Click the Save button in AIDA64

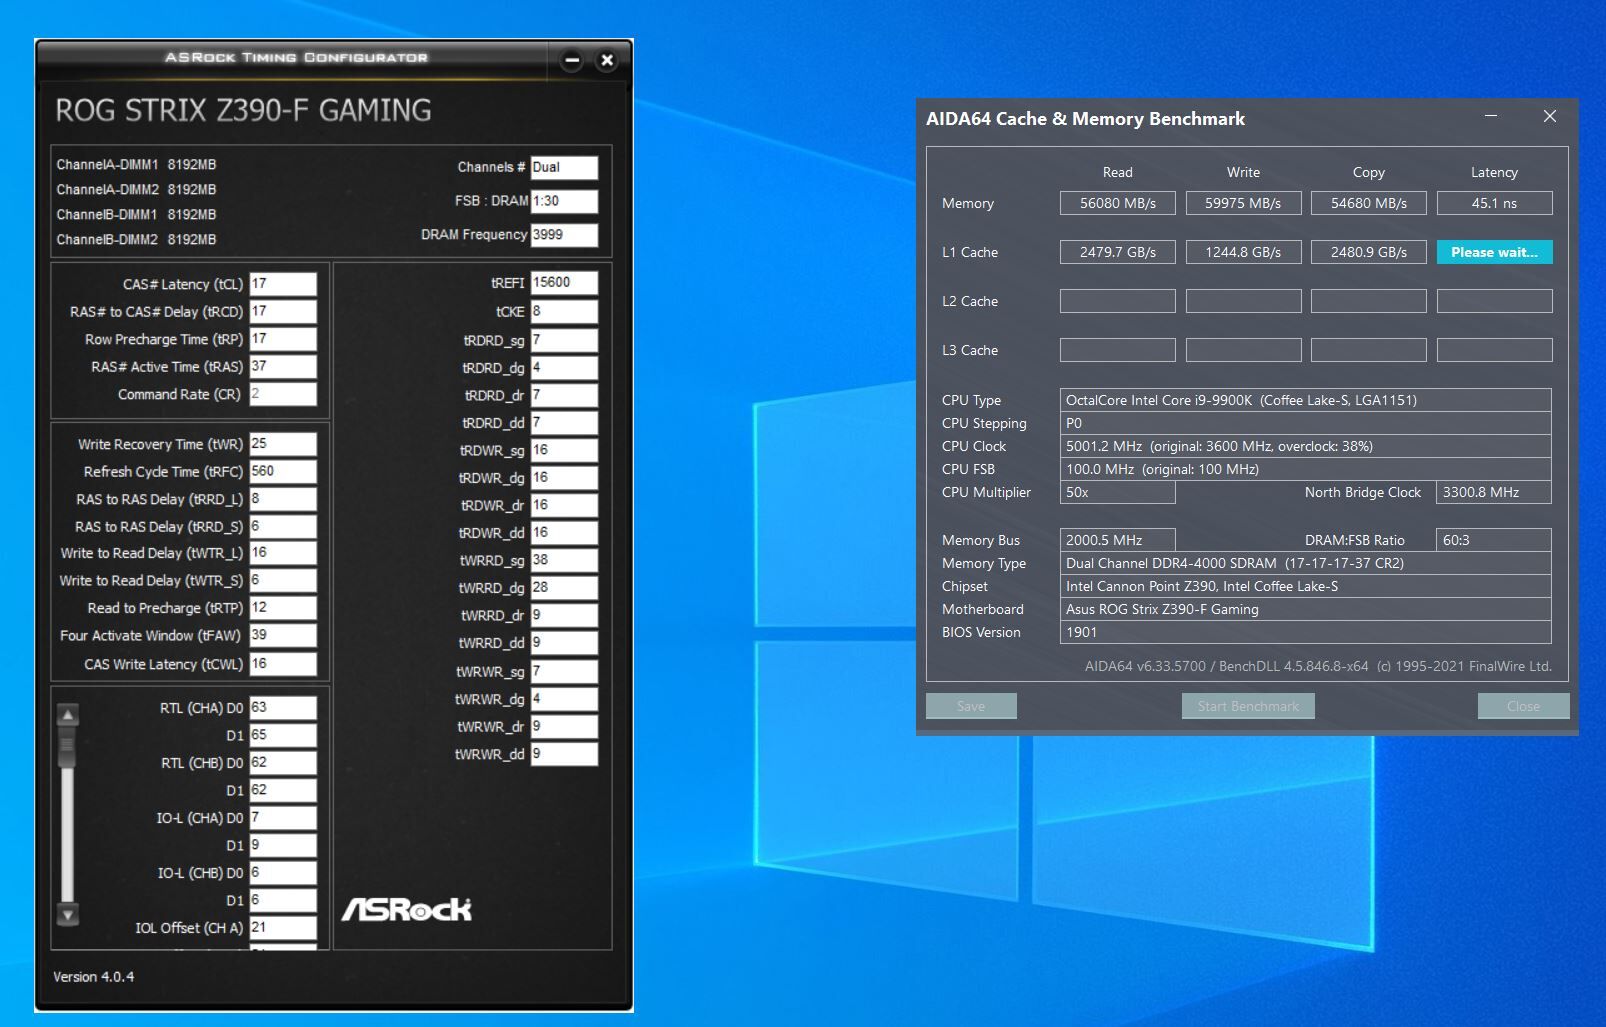[x=971, y=706]
